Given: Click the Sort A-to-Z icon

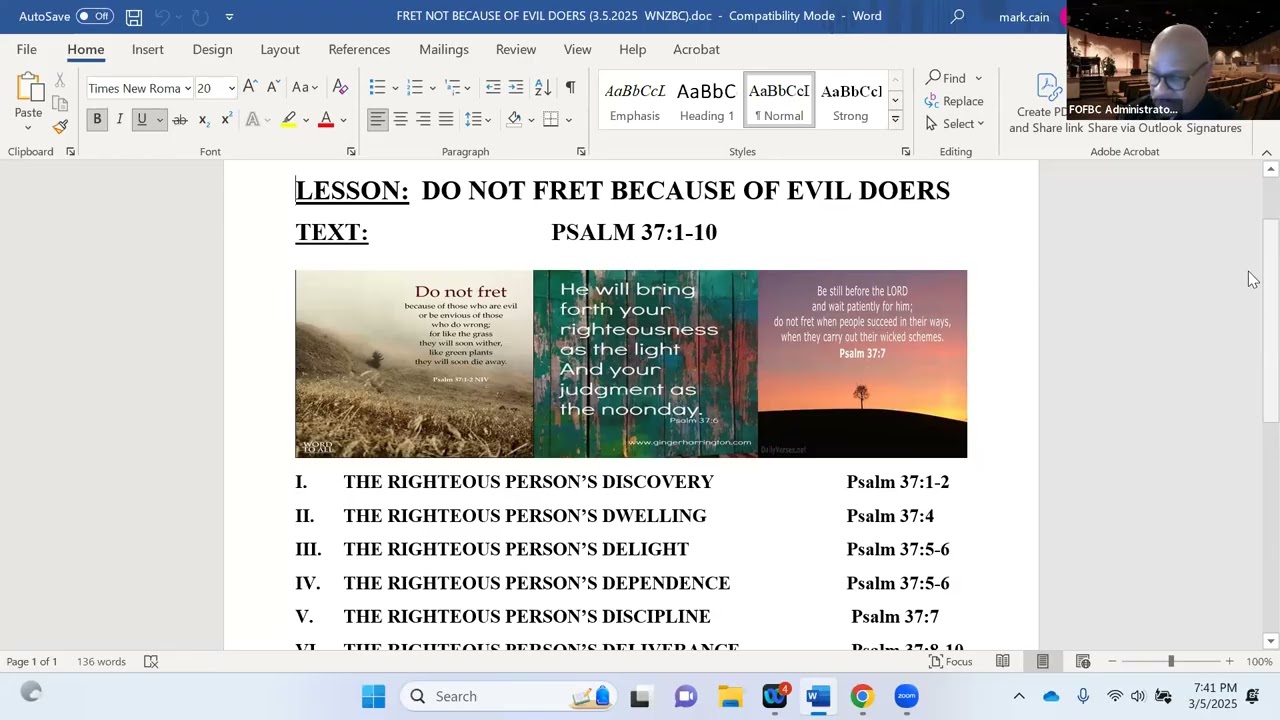Looking at the screenshot, I should click(543, 88).
